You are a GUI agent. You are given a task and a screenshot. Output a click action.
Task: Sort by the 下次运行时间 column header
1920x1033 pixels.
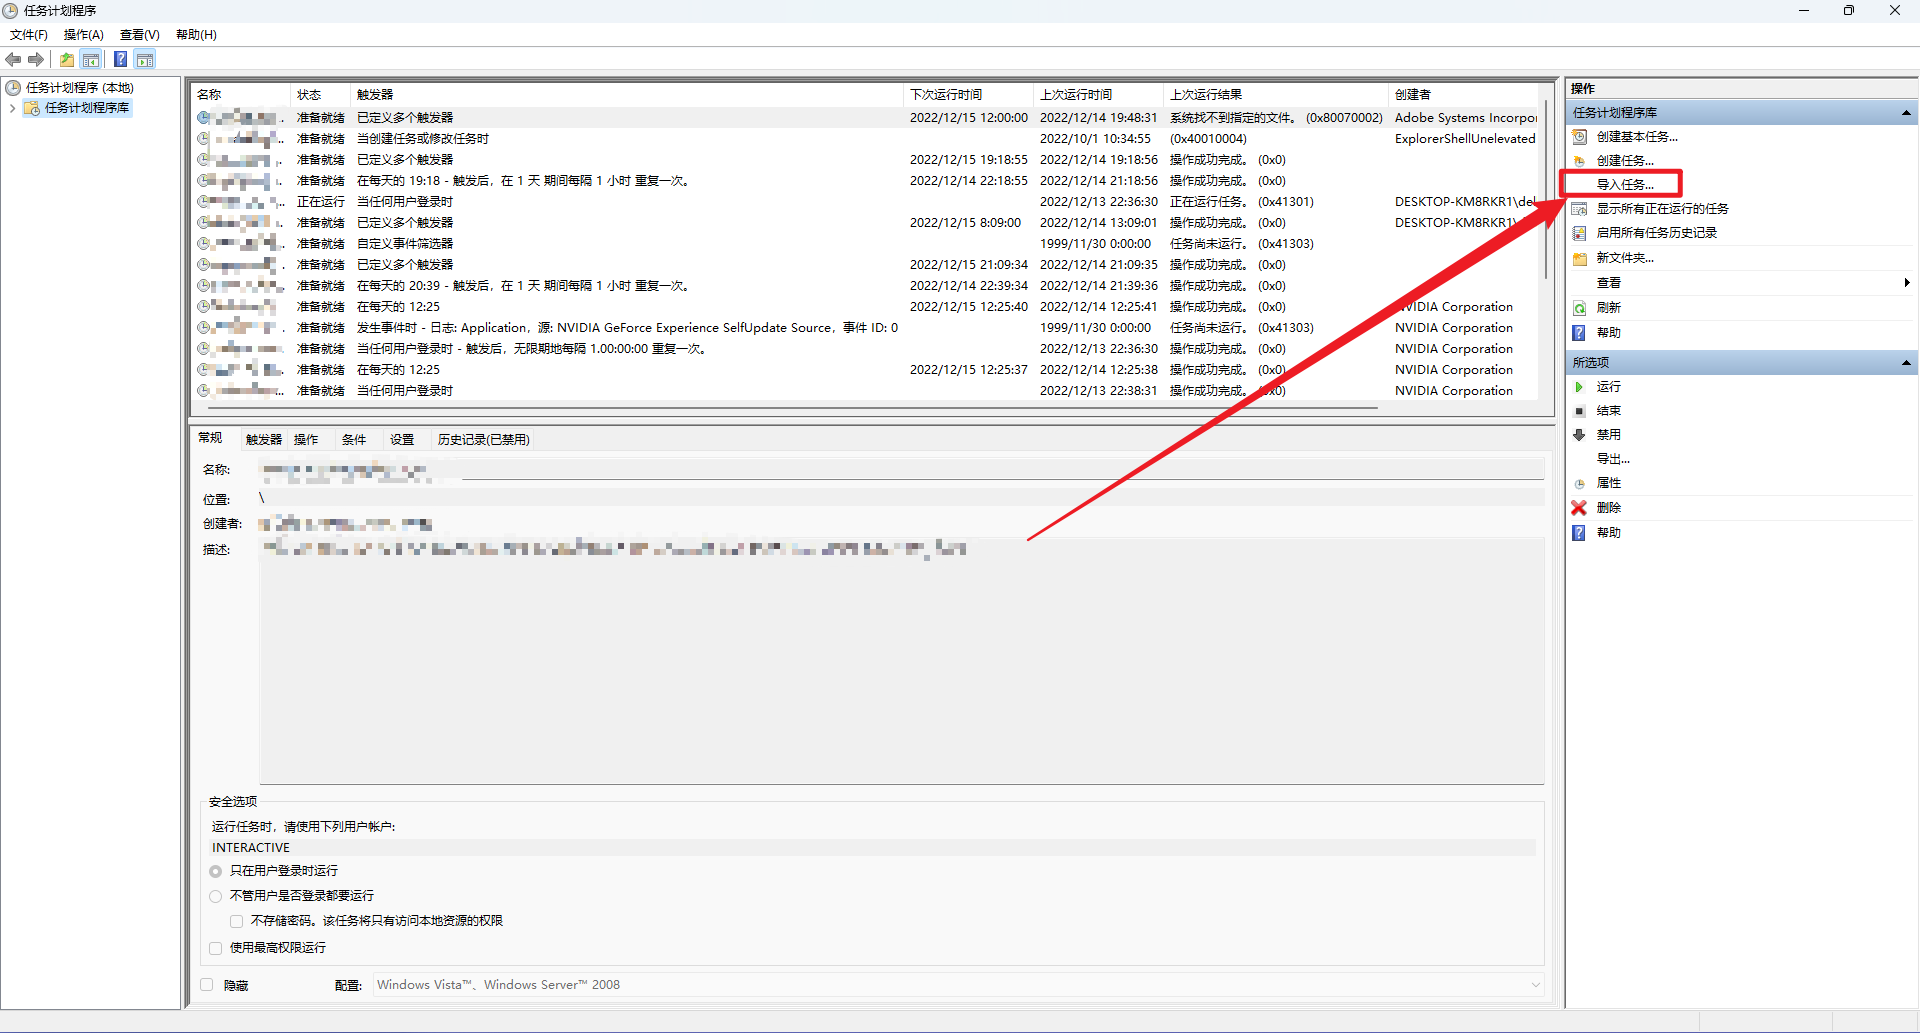(969, 95)
